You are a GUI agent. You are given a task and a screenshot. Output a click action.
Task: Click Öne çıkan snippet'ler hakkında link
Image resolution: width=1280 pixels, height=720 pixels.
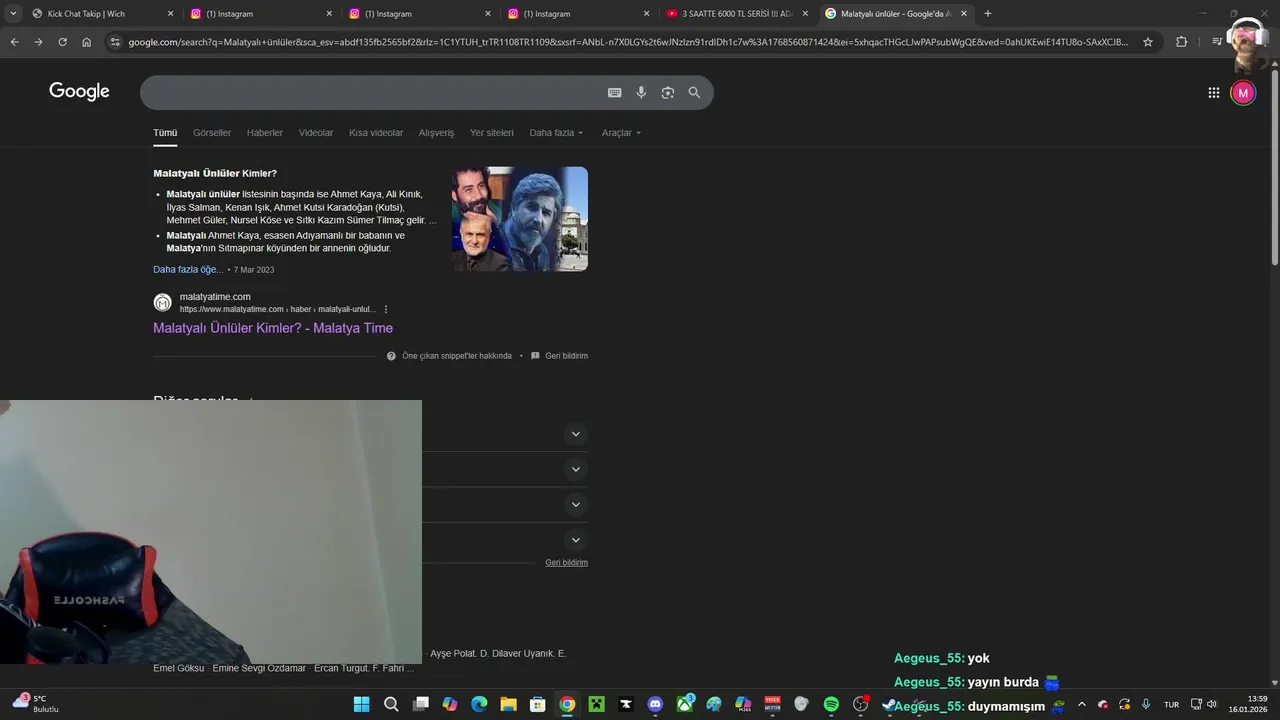point(457,356)
